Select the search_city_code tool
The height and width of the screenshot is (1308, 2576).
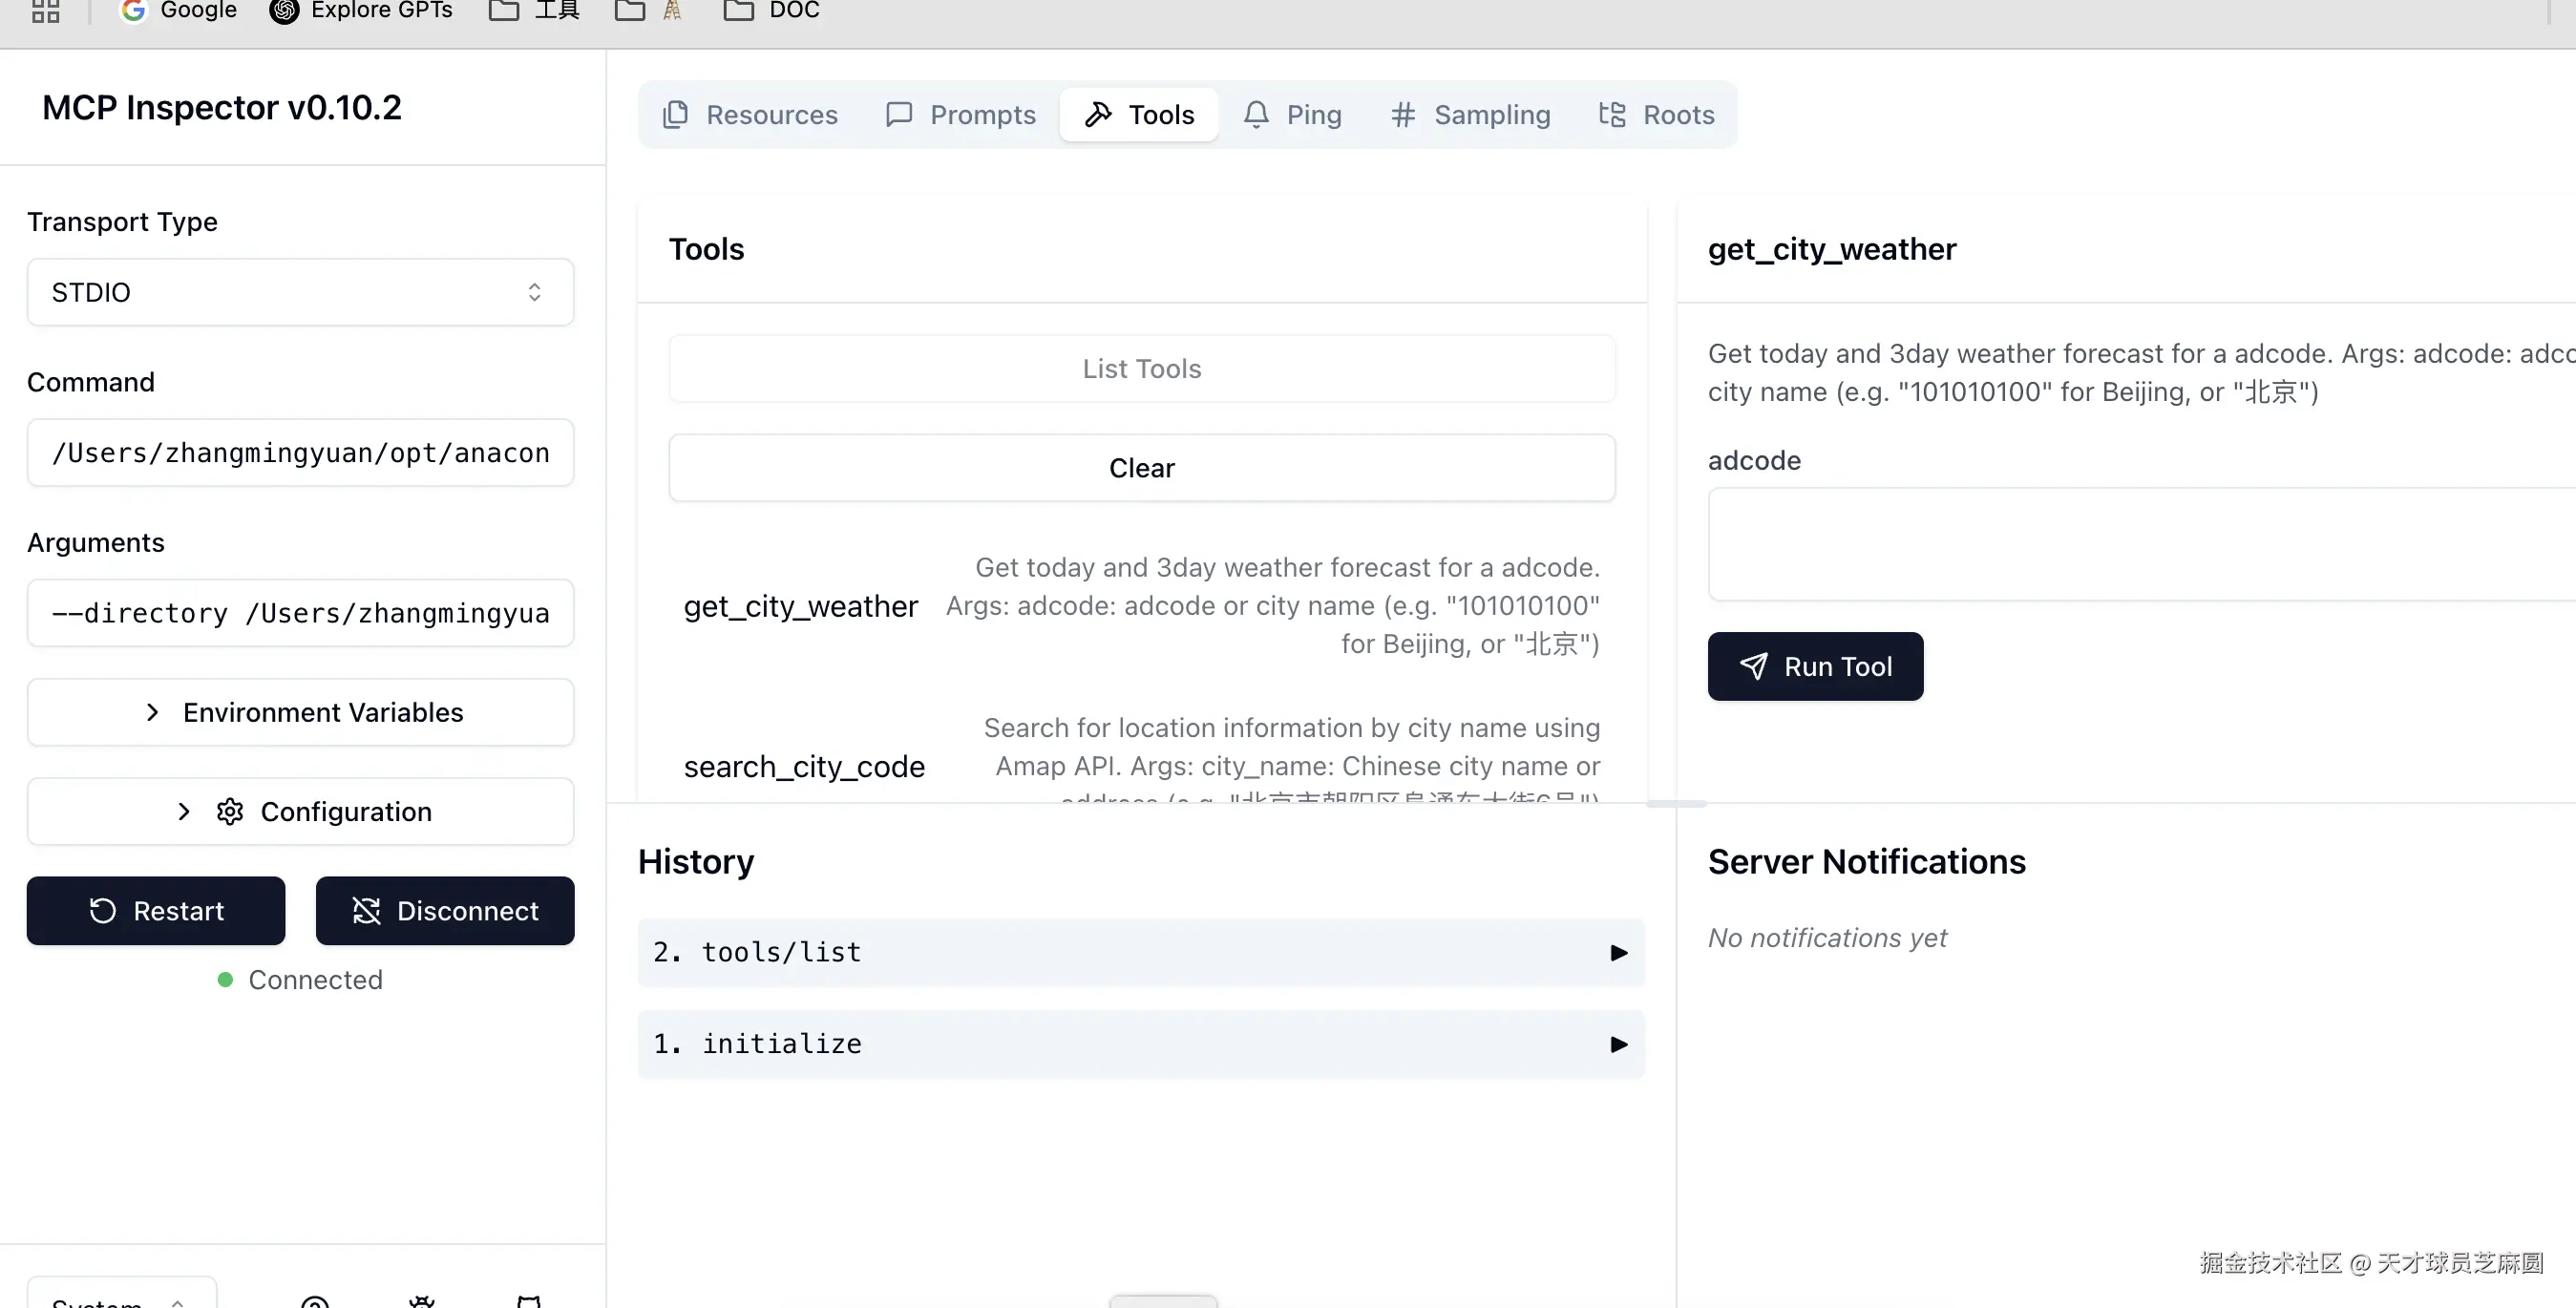pyautogui.click(x=804, y=766)
